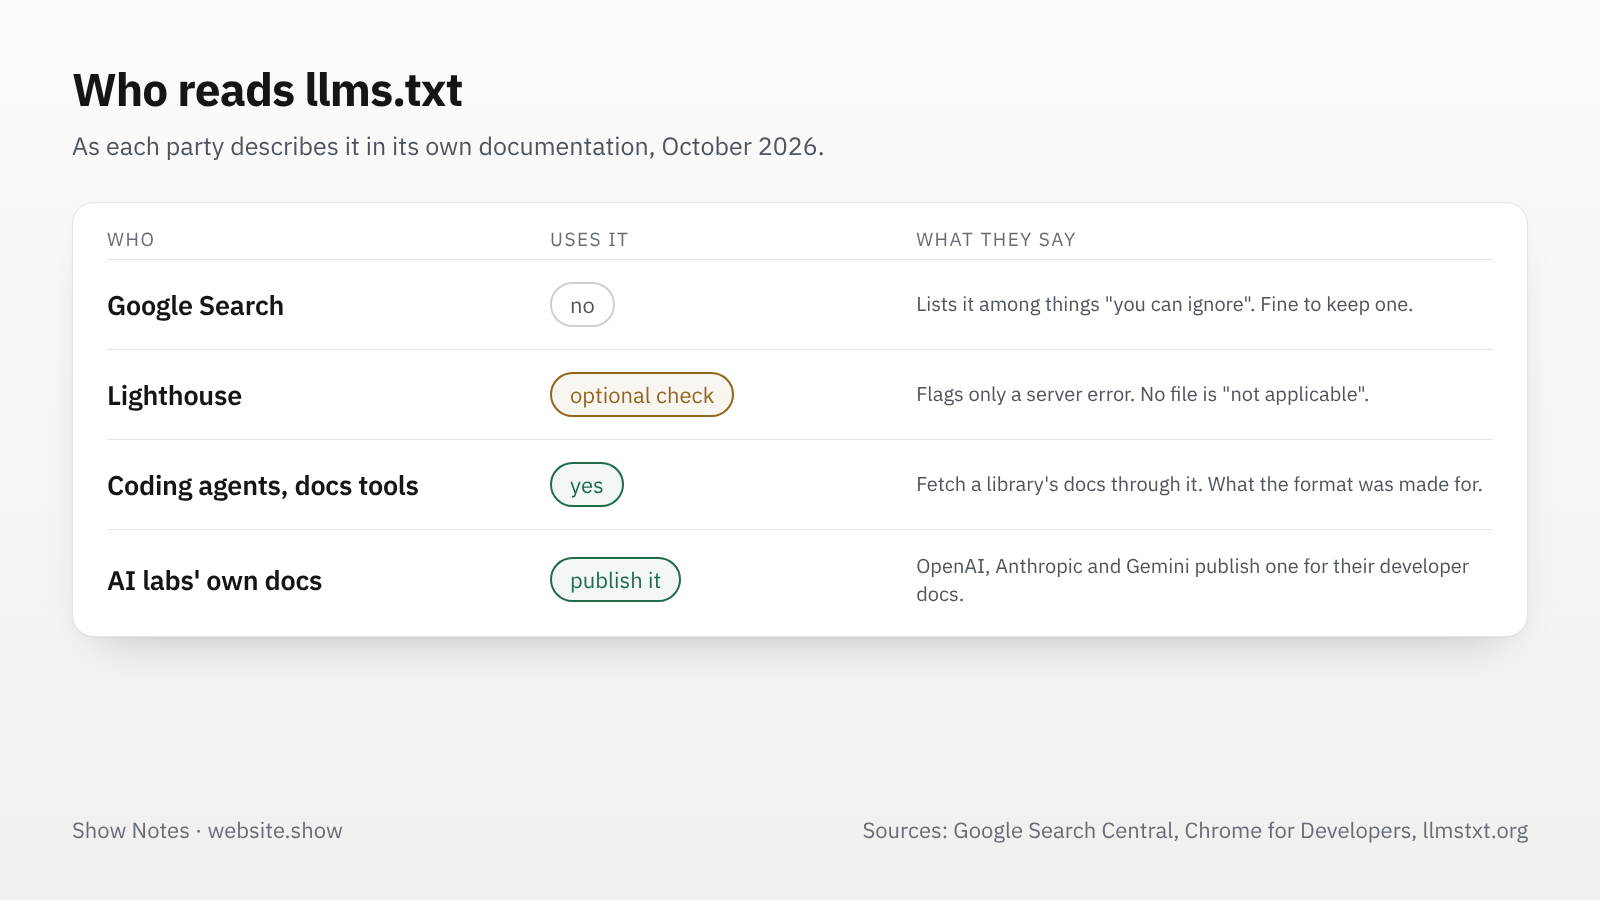
Task: Click the Sources footer line
Action: [1195, 831]
